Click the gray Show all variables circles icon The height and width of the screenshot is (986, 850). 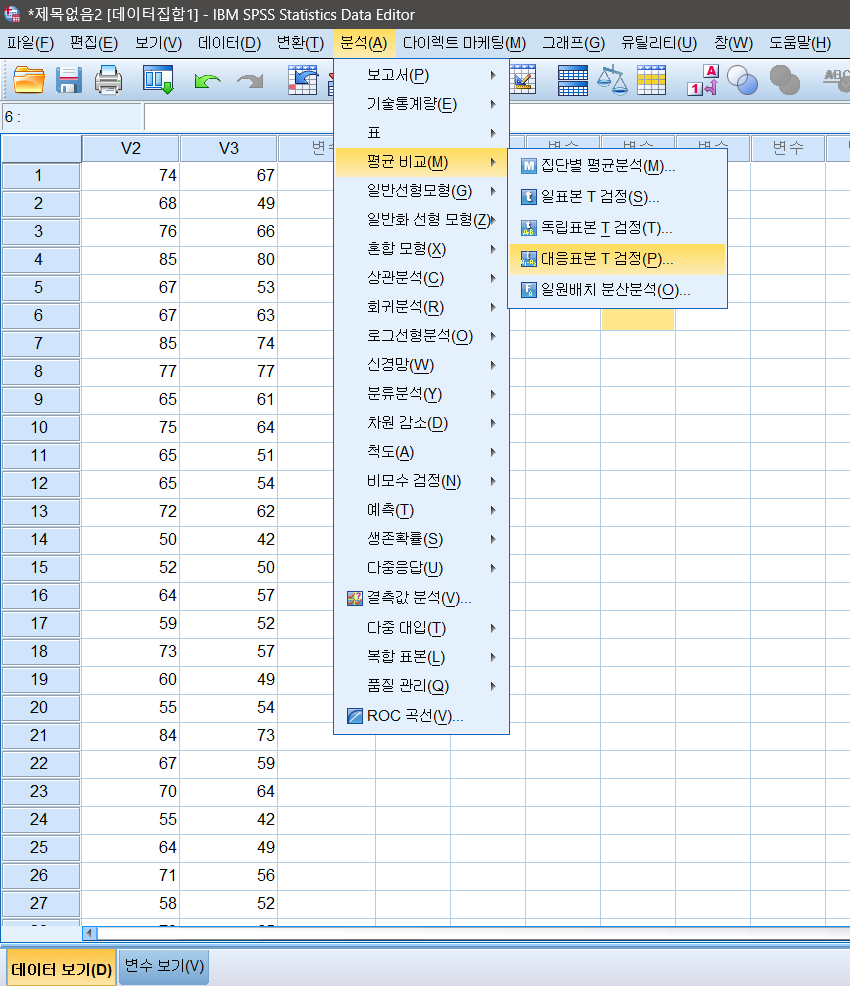(785, 80)
